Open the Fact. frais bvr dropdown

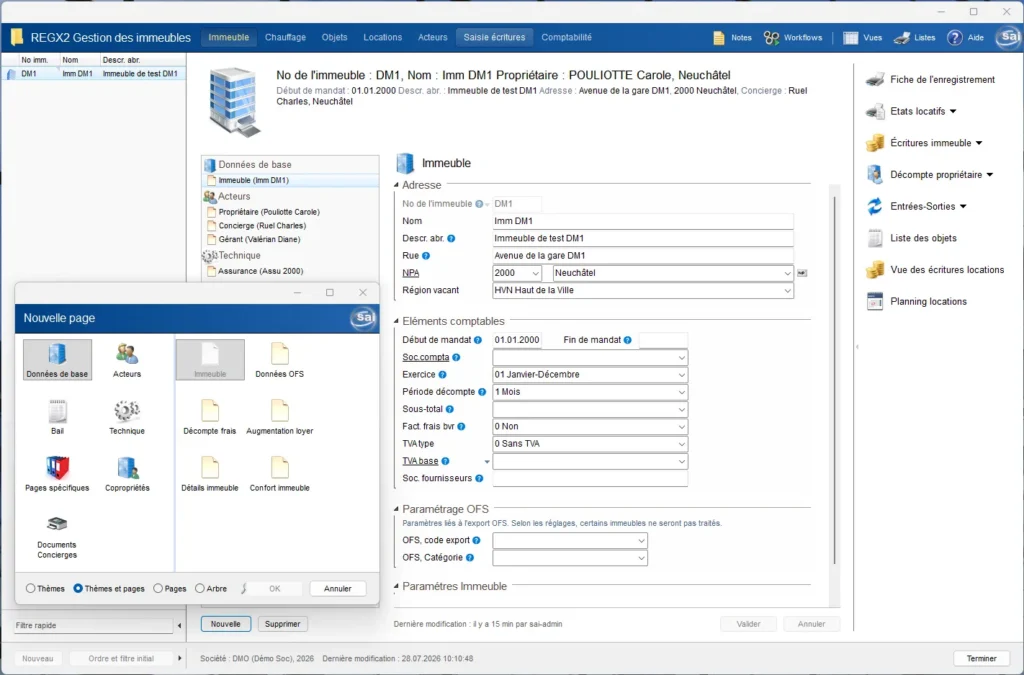(x=681, y=427)
